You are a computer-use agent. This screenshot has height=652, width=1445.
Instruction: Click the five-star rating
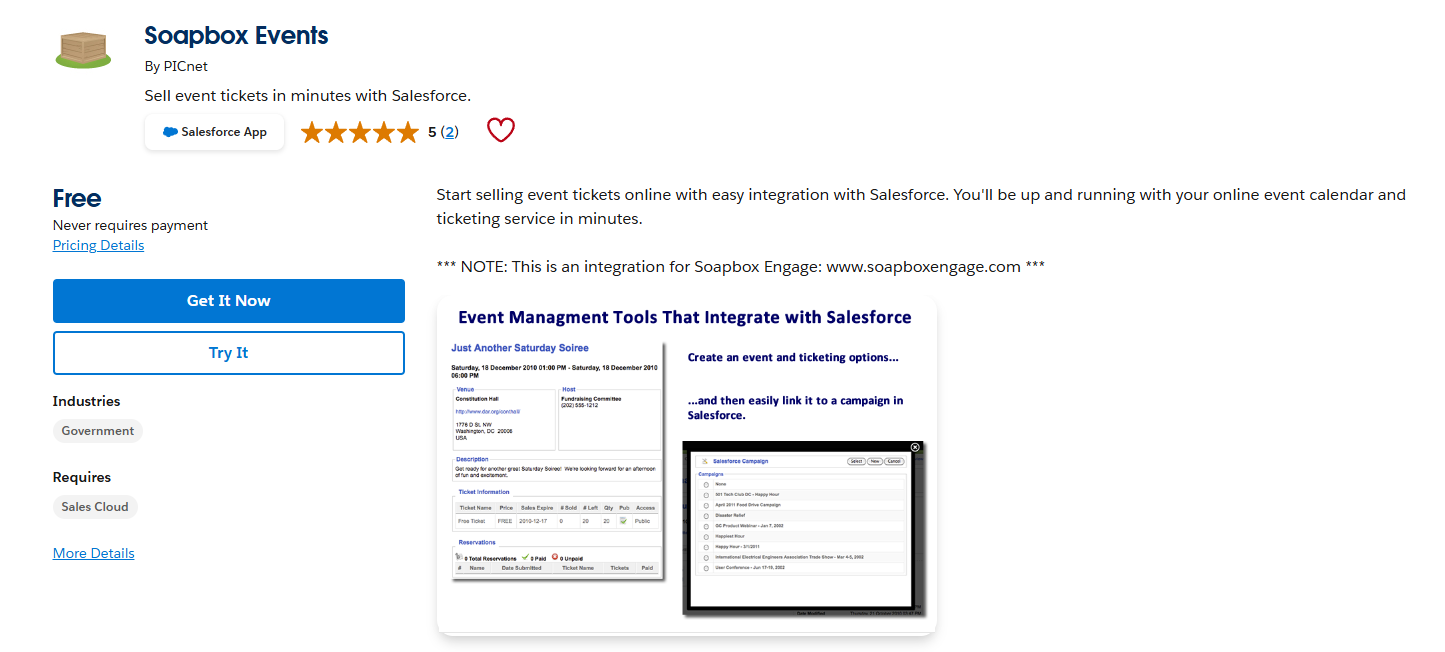coord(359,132)
